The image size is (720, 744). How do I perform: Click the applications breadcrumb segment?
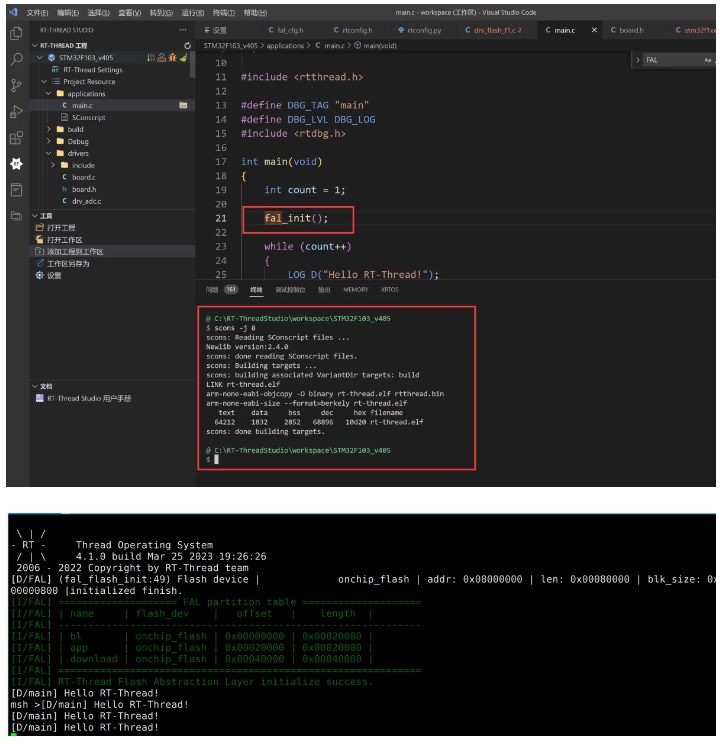285,46
